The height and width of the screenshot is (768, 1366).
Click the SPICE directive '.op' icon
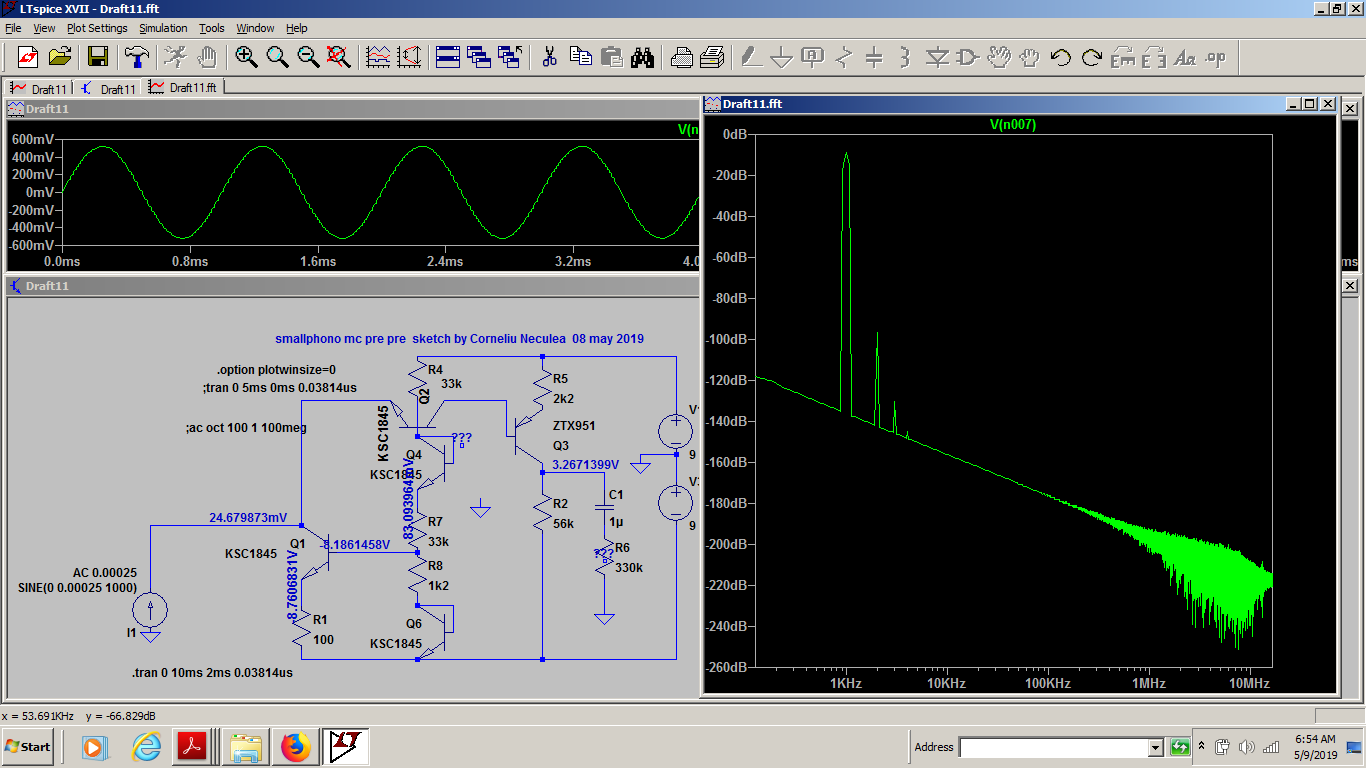(x=1216, y=57)
